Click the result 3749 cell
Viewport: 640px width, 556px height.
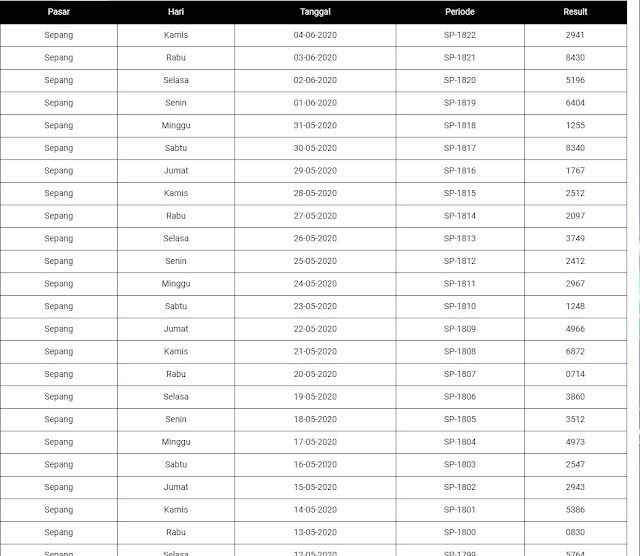(576, 238)
